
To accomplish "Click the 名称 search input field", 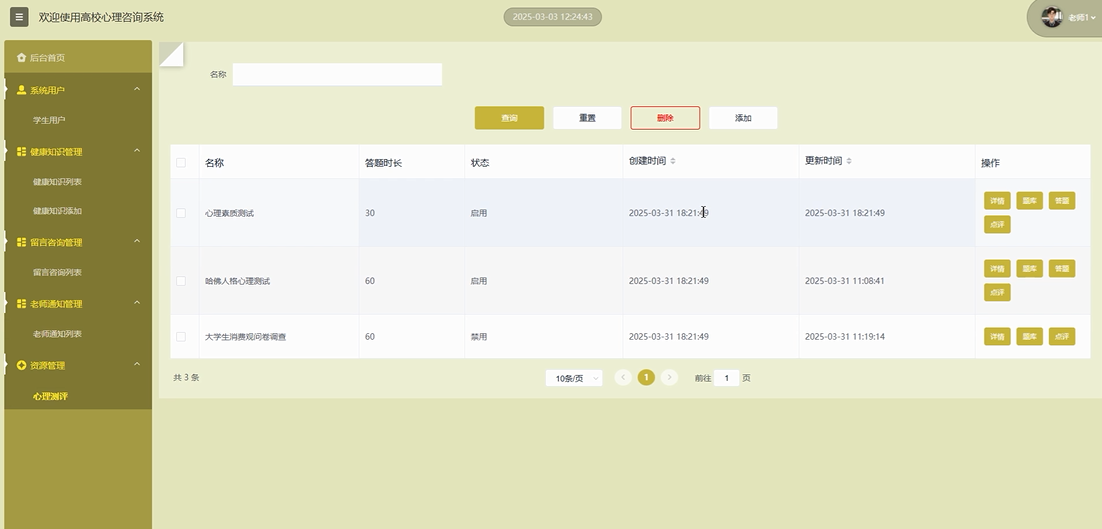I will (337, 74).
